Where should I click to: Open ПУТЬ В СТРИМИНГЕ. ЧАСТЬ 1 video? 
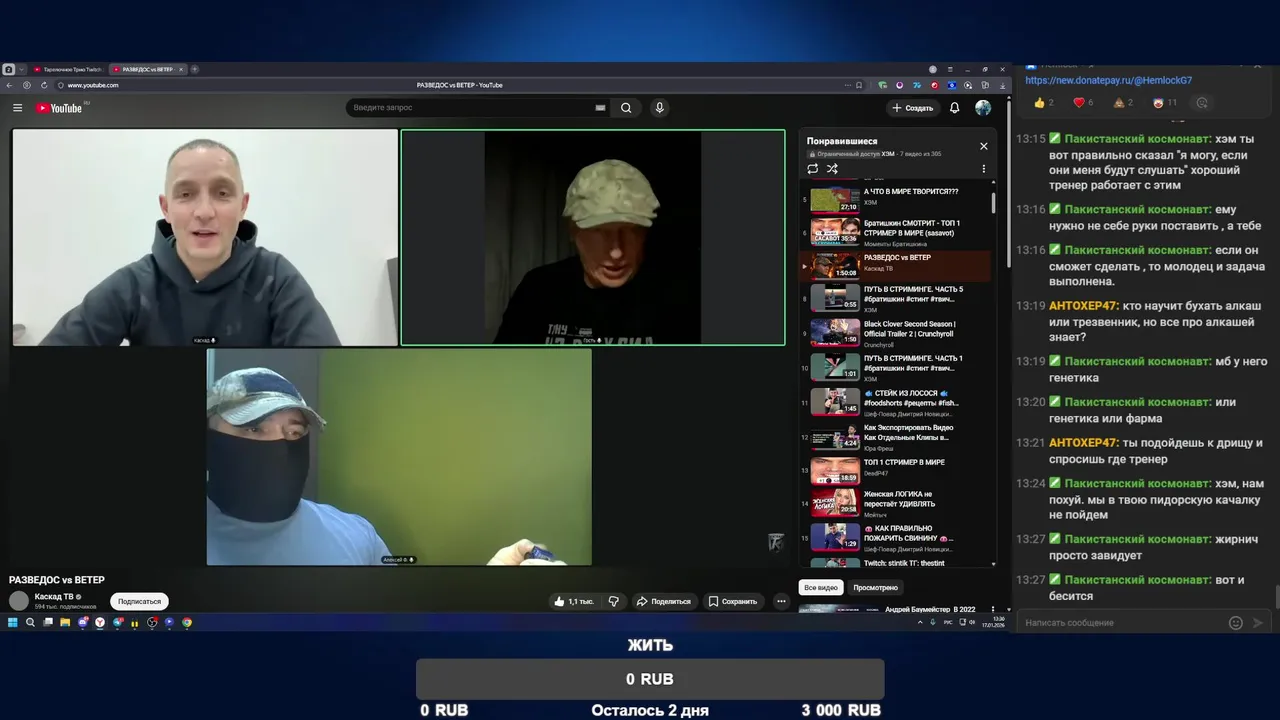pos(897,367)
